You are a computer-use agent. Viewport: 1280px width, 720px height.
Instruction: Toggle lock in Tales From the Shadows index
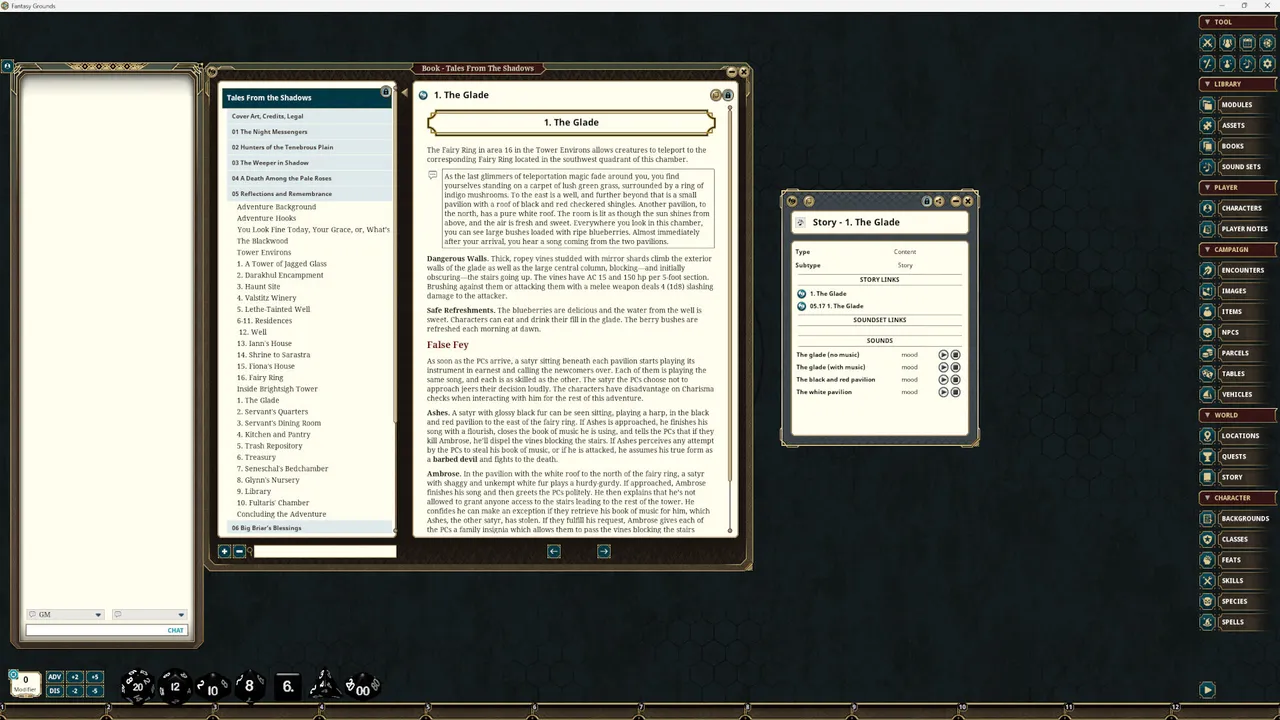pos(385,92)
